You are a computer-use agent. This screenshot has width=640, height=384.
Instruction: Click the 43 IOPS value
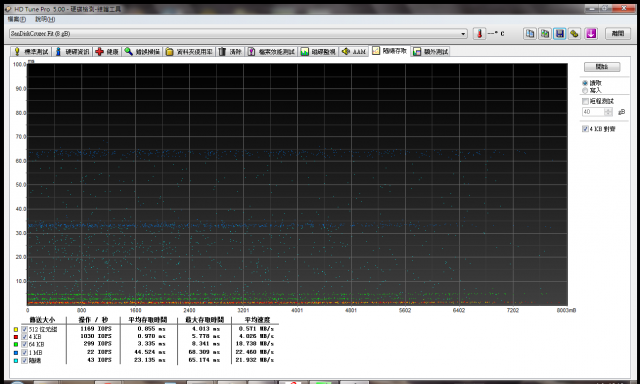coord(99,360)
